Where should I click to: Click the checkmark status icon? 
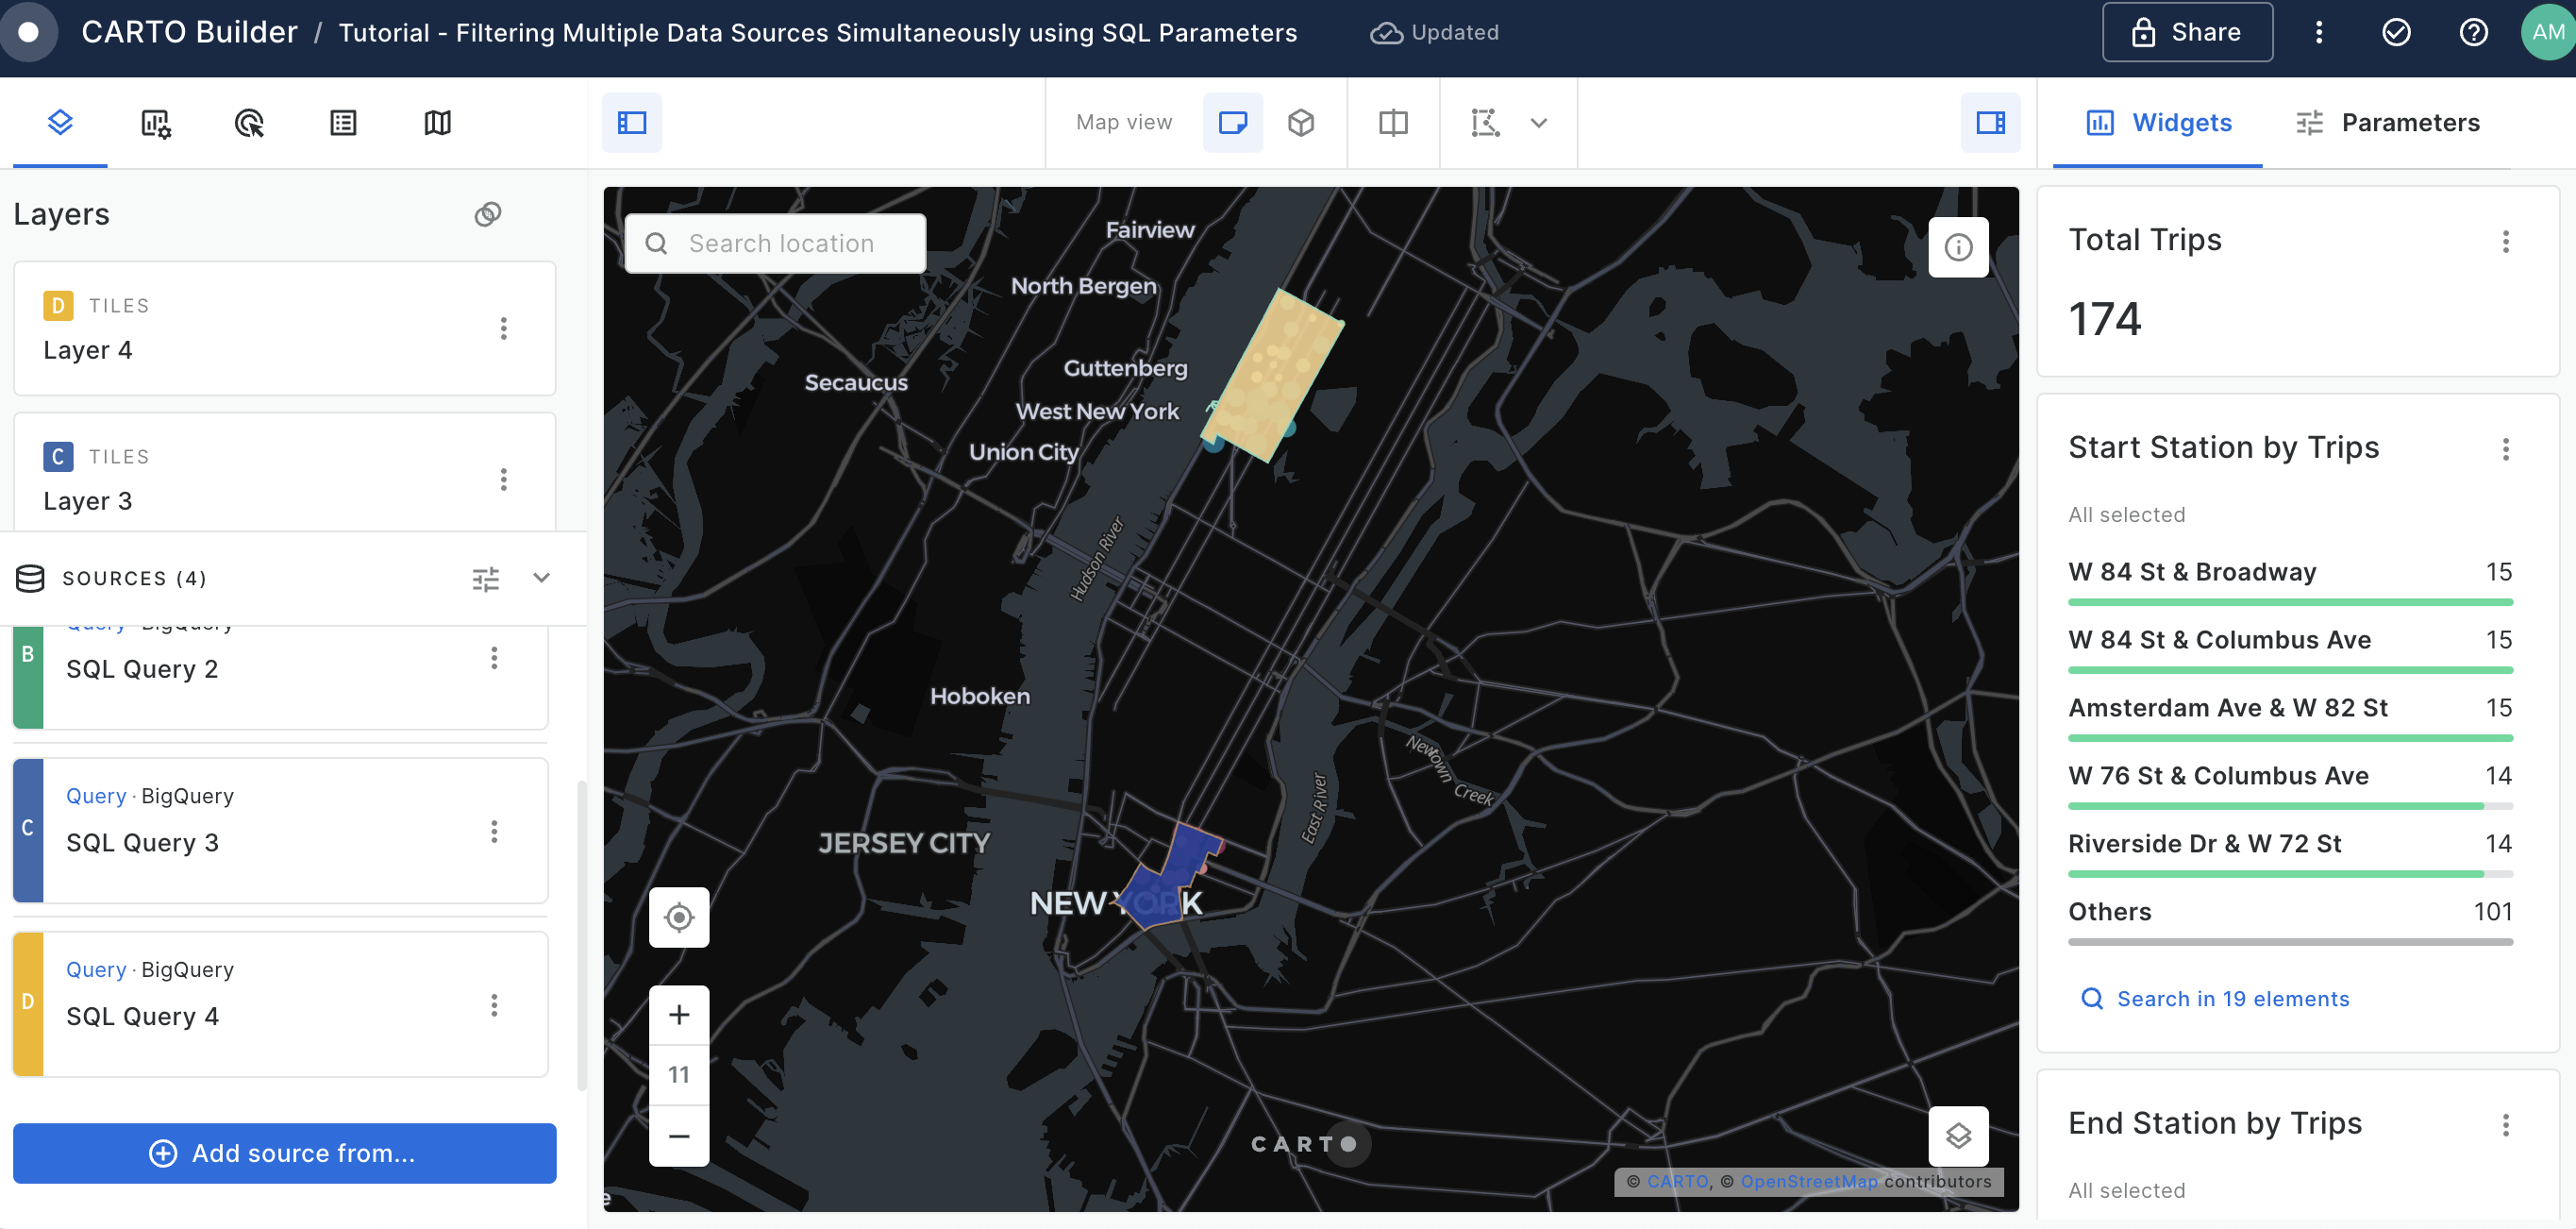tap(2396, 32)
